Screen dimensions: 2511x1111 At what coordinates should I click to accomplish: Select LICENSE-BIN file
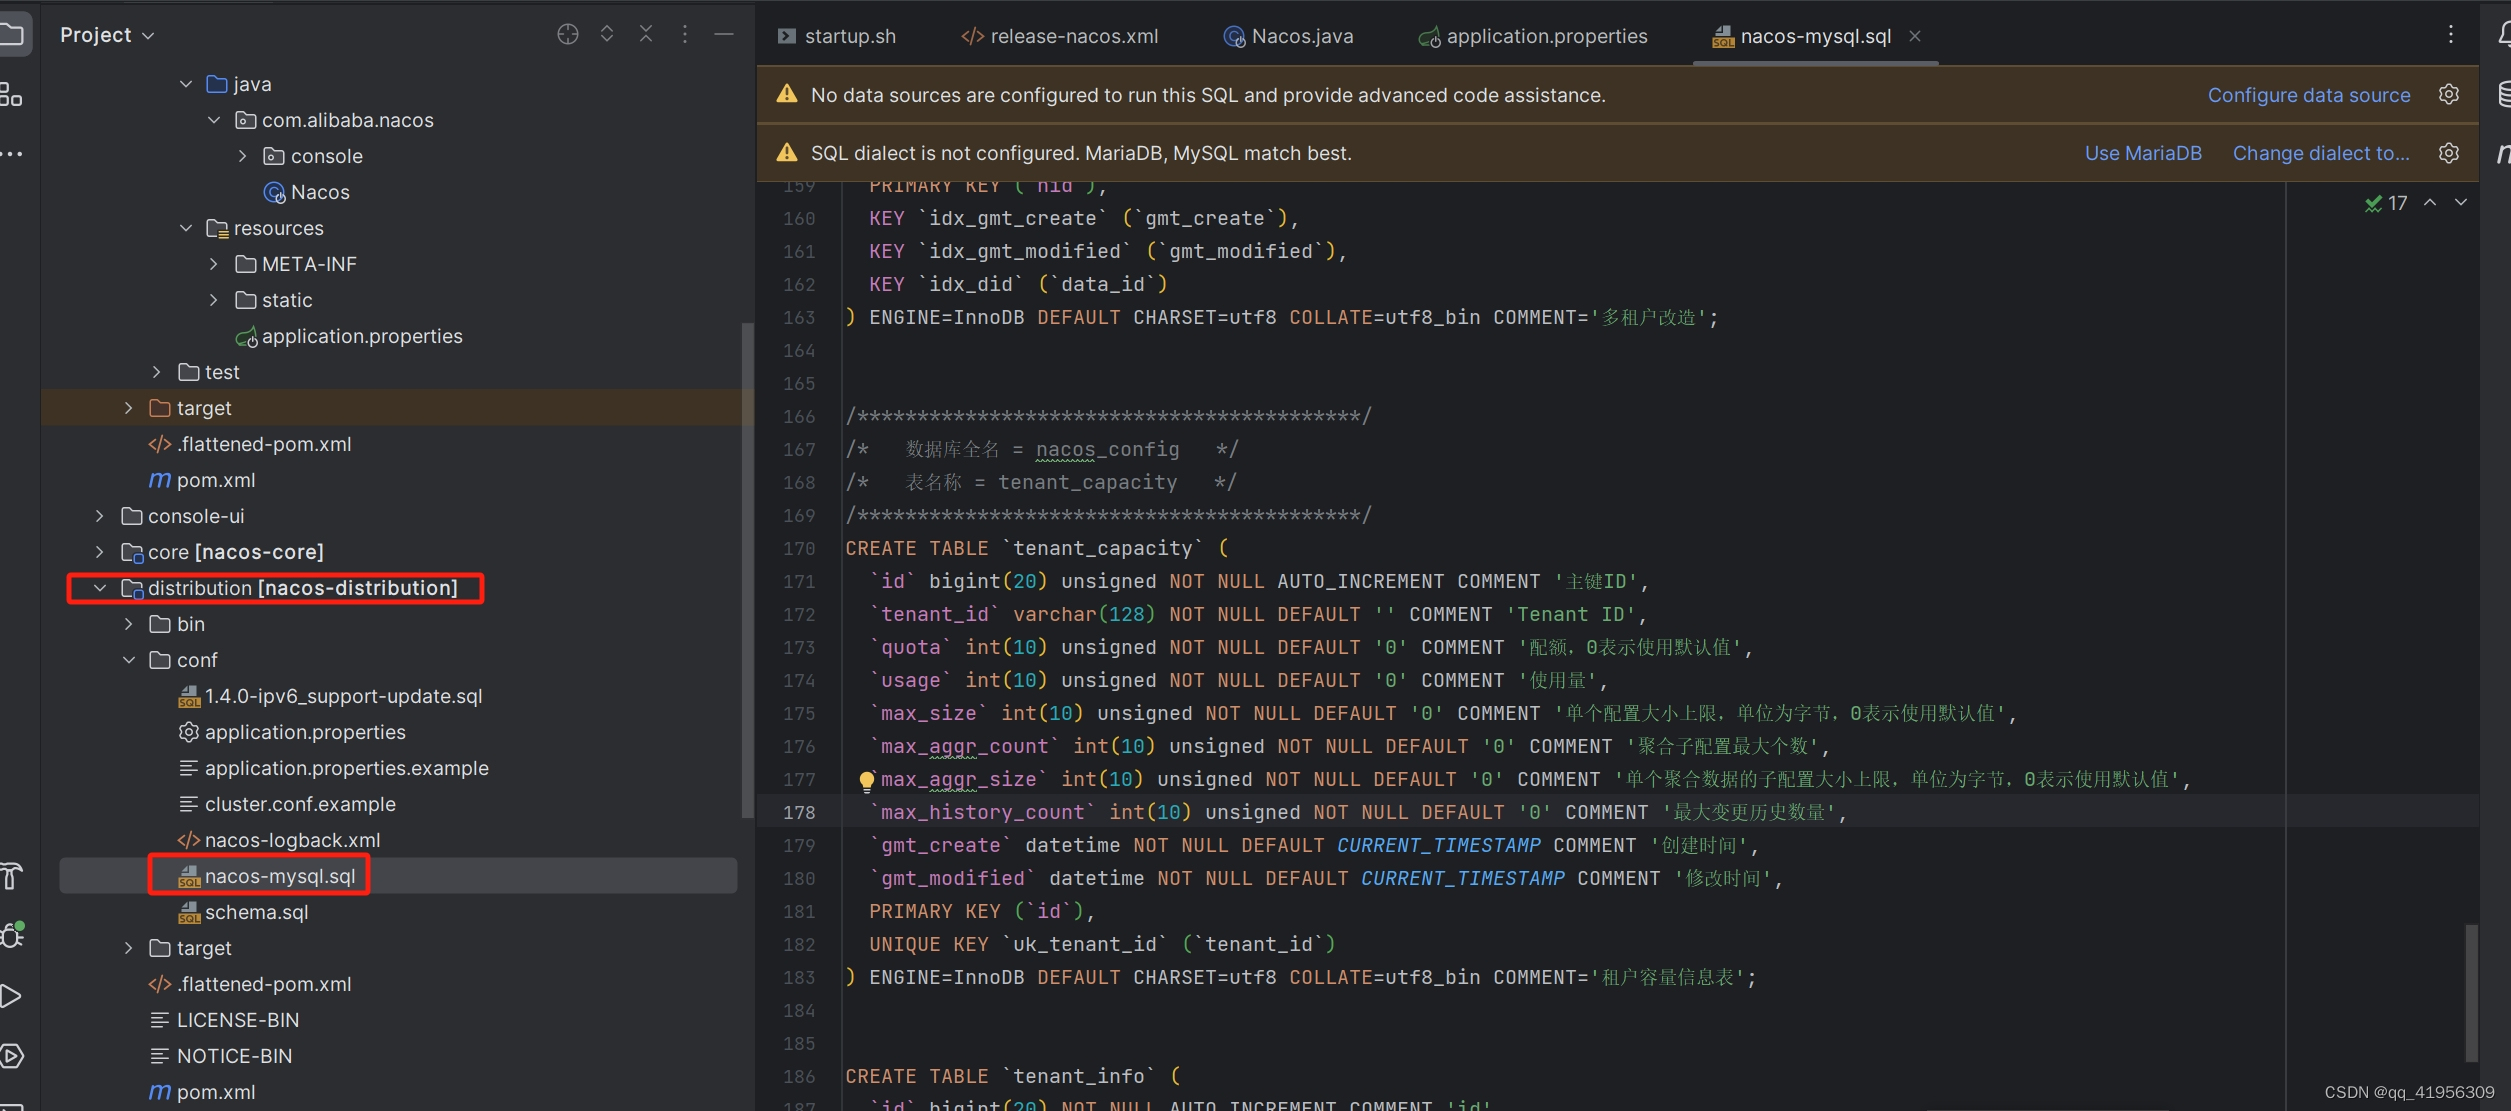[224, 1020]
